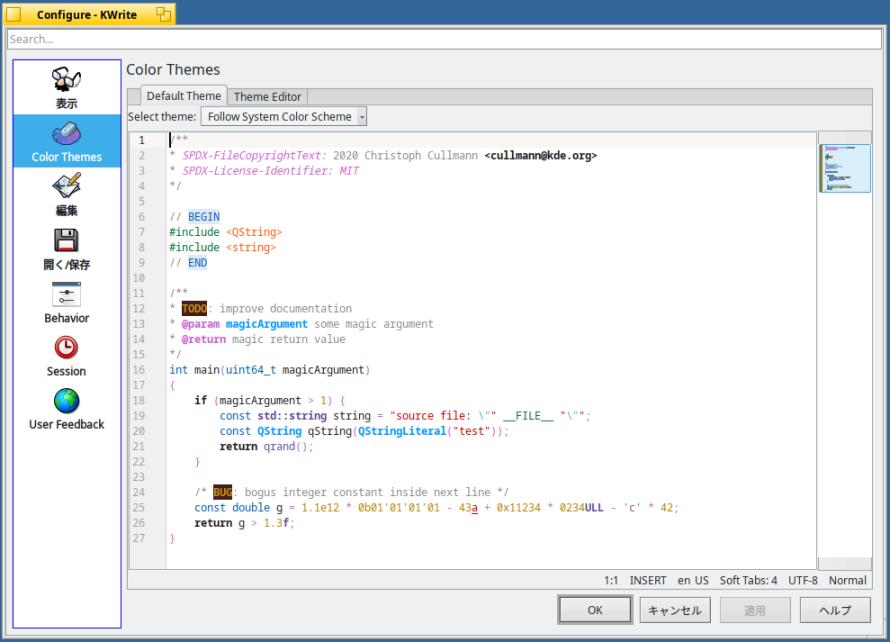Click the @param tag on line 13
Viewport: 890px width, 642px height.
200,324
